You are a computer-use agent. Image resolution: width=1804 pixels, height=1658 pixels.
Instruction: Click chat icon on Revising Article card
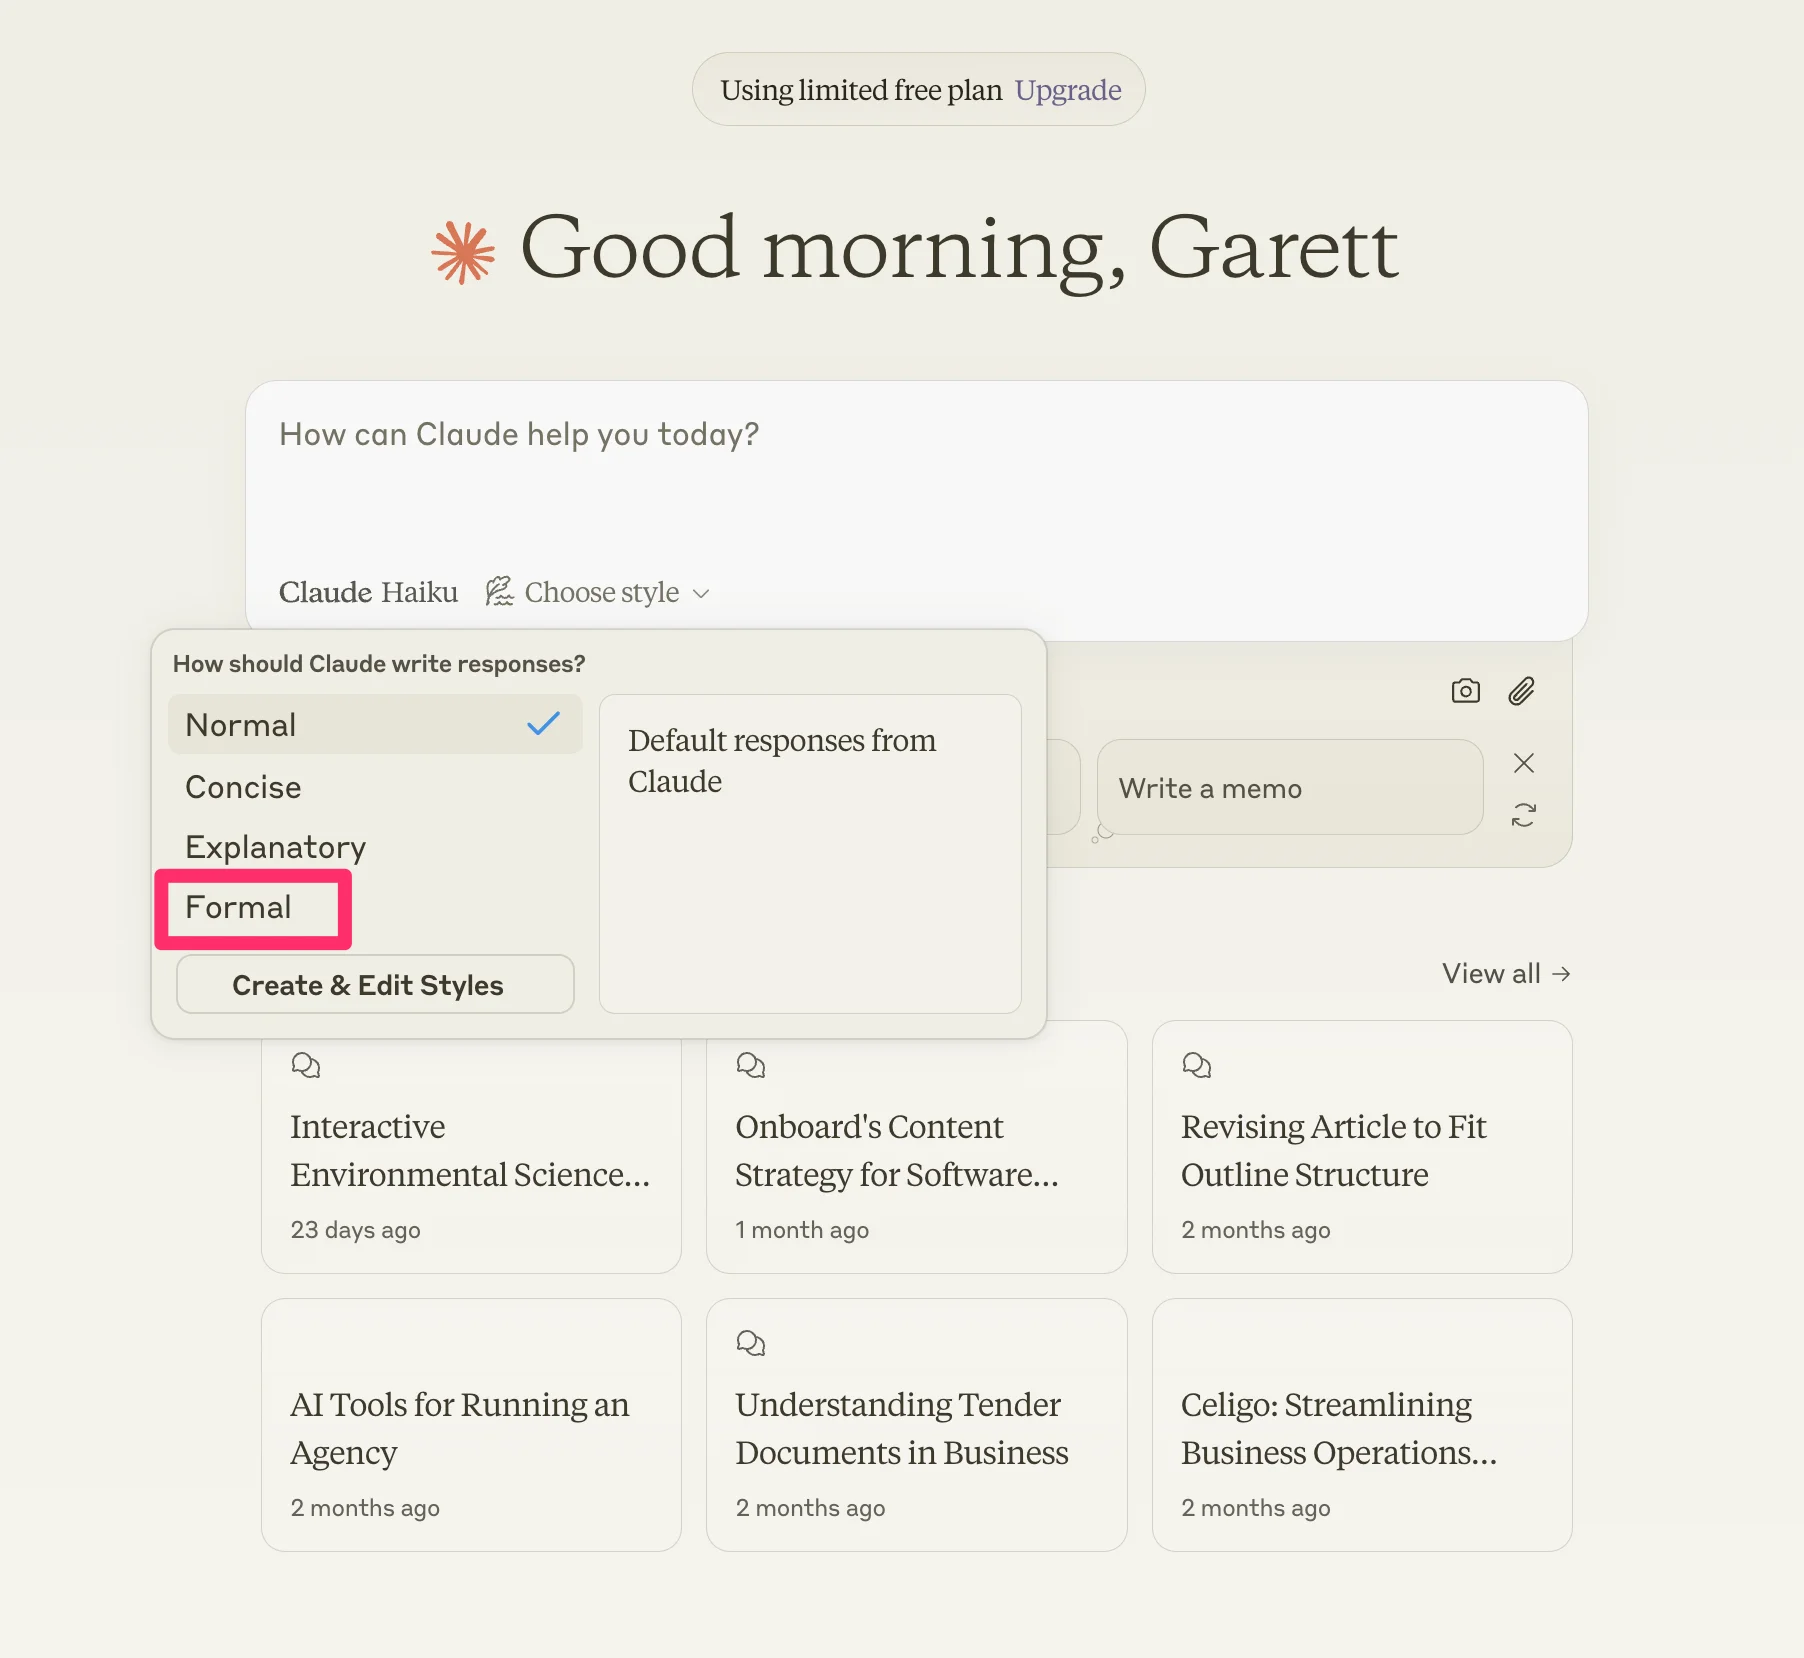click(1197, 1065)
